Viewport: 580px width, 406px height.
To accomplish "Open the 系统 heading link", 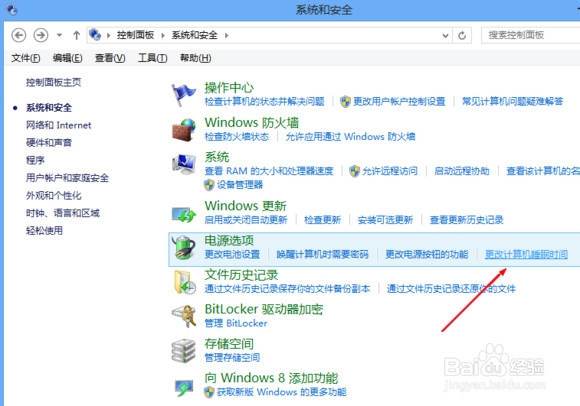I will 217,157.
